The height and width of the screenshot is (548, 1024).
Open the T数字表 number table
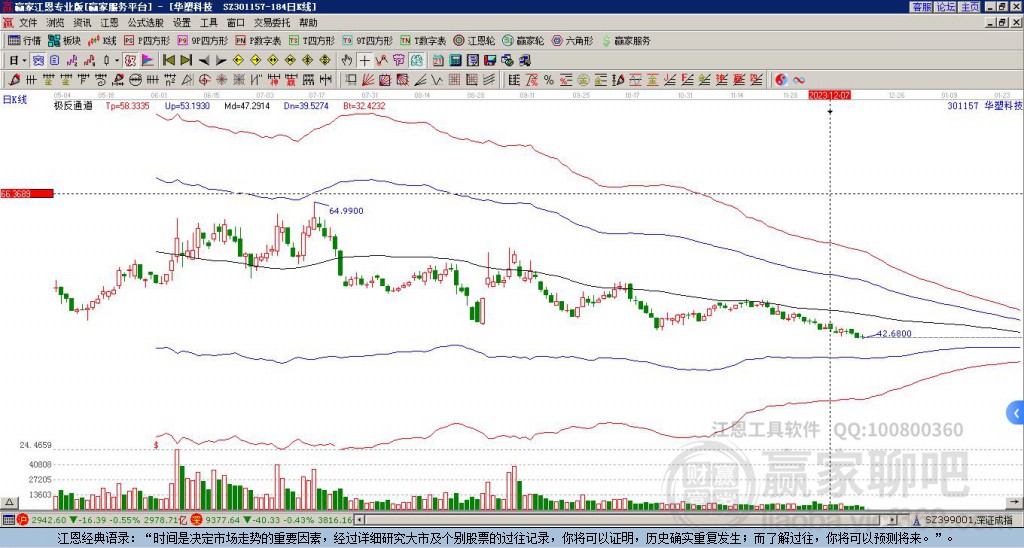(423, 40)
